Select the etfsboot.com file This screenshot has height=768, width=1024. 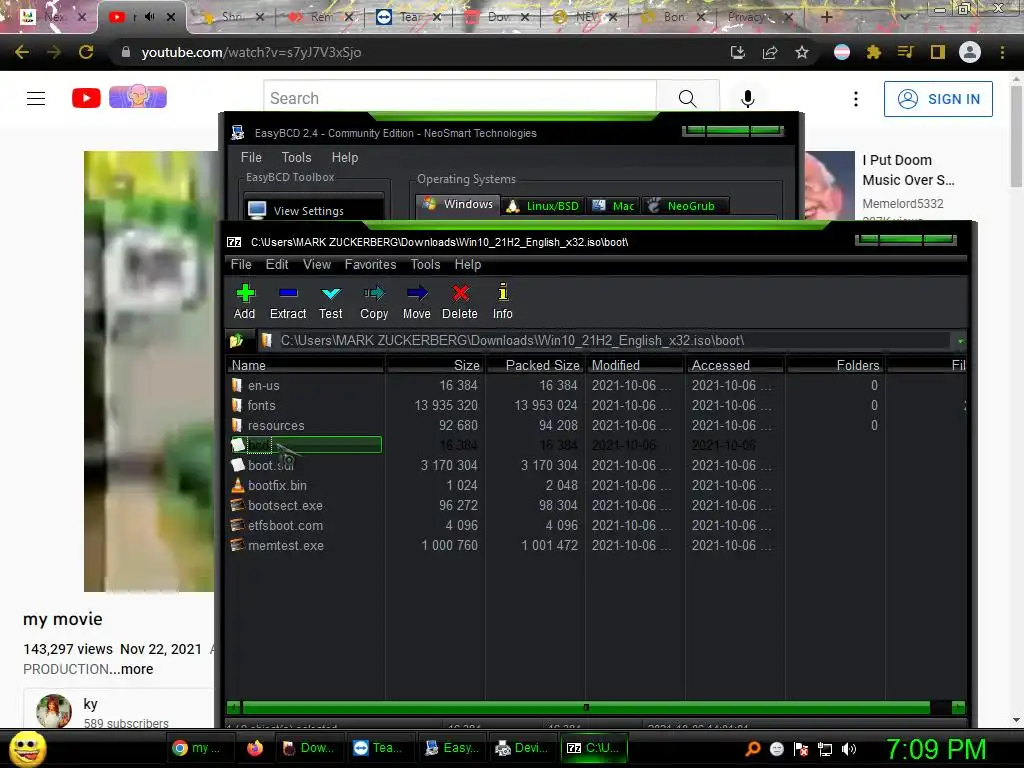(x=285, y=526)
